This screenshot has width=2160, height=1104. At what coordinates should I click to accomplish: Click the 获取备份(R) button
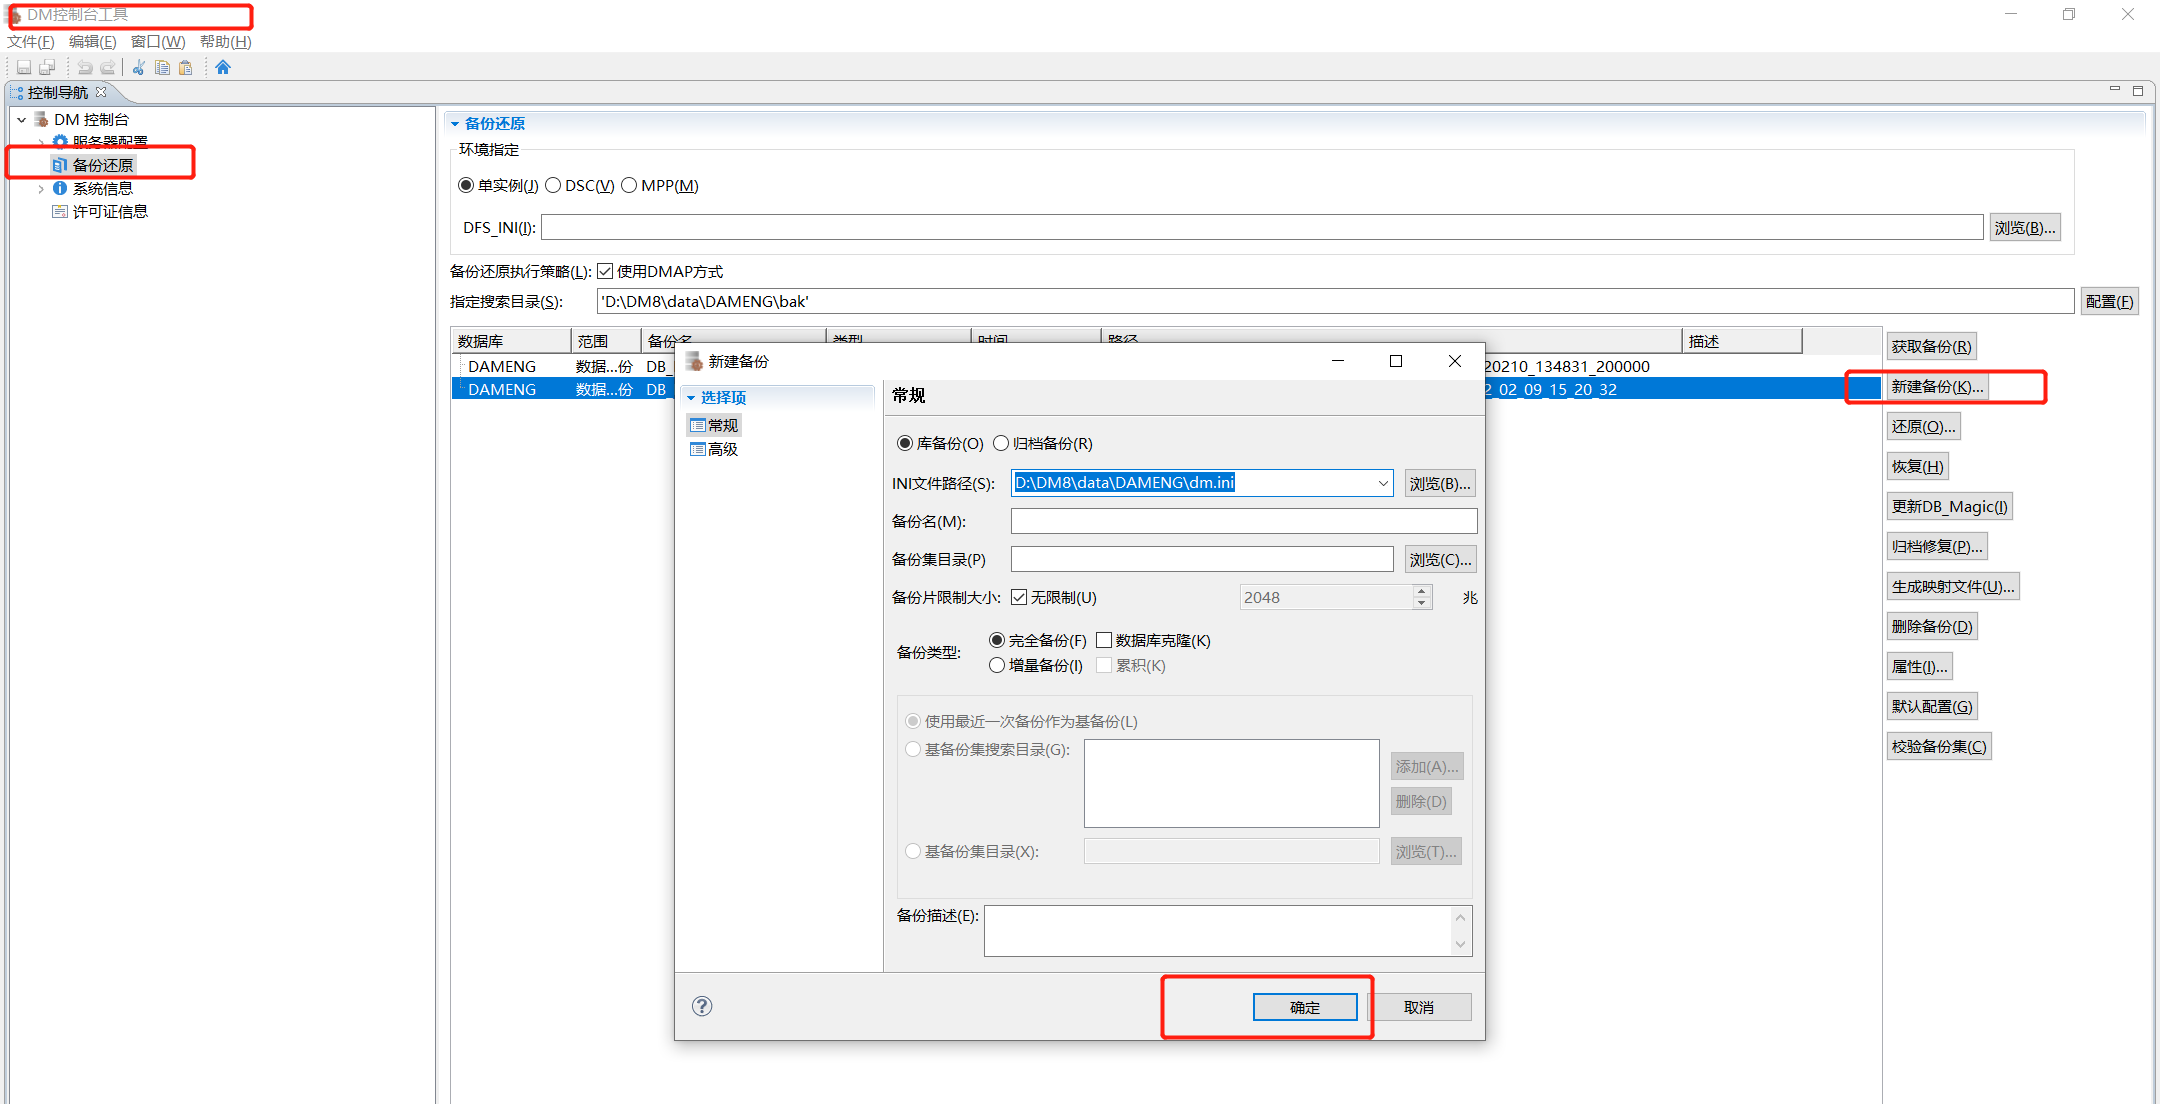tap(1930, 346)
